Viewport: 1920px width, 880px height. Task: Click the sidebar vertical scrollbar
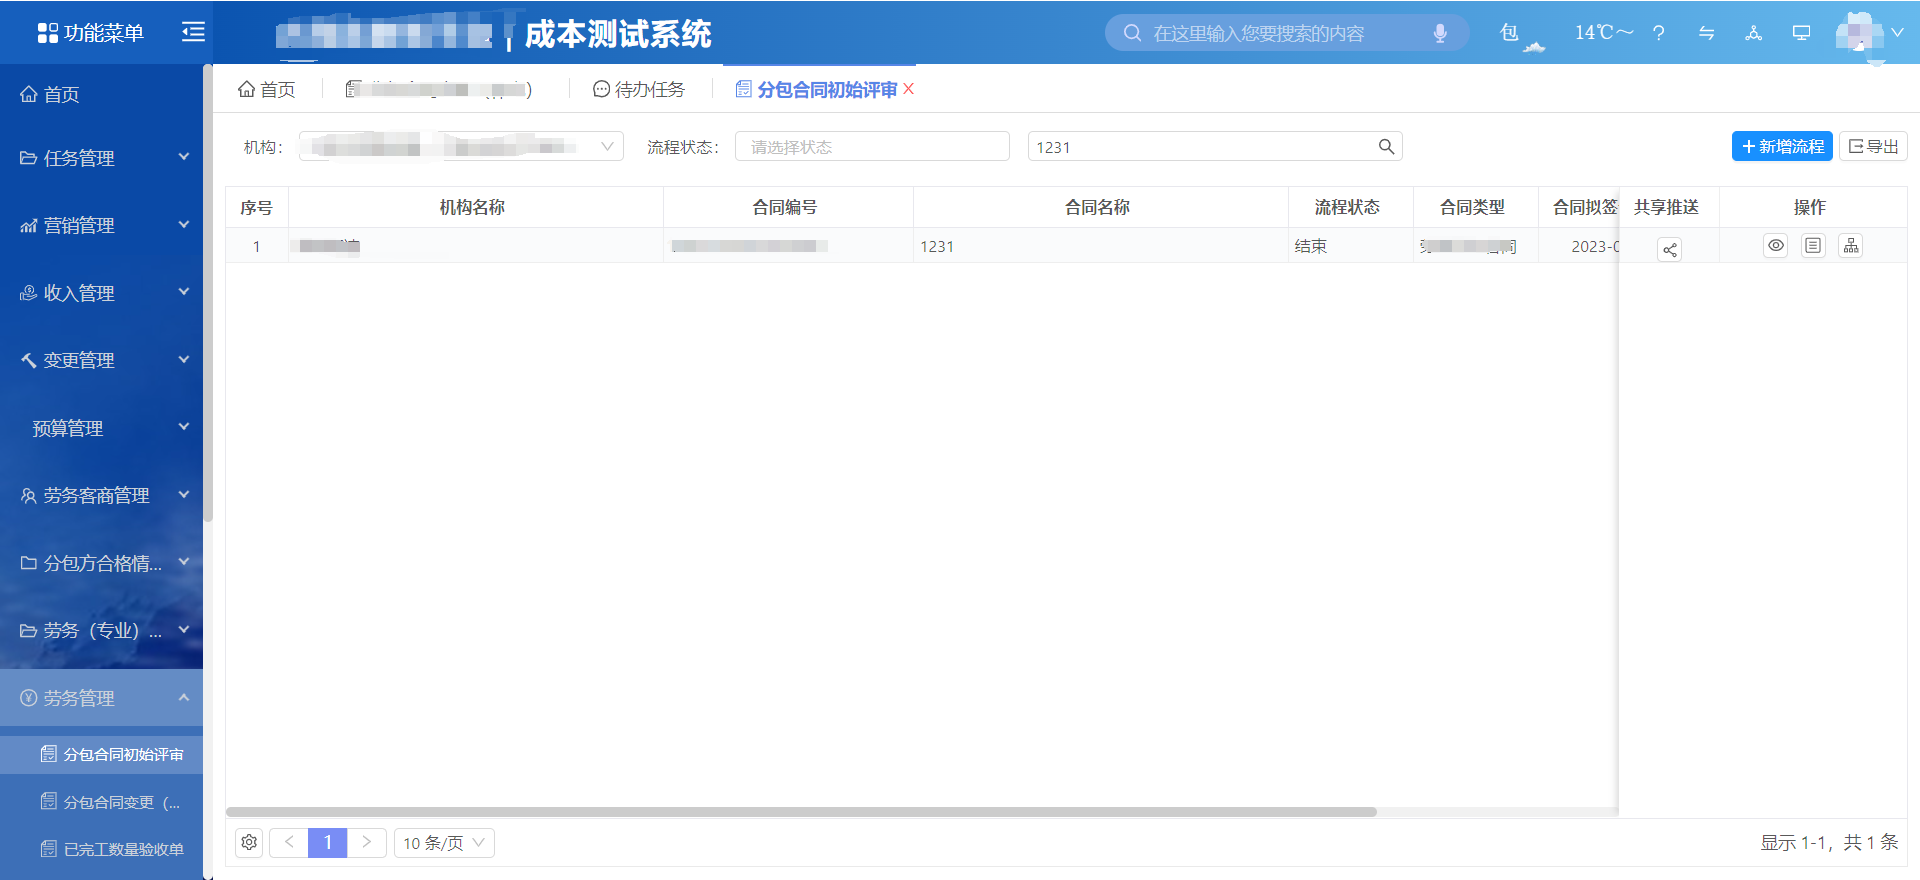tap(208, 293)
